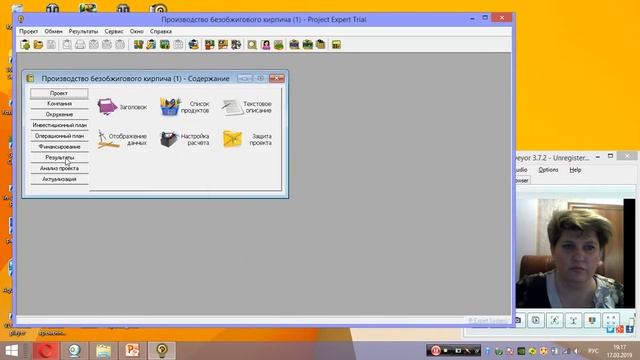Viewport: 640px width, 360px height.
Task: Click the Save diskette toolbar icon
Action: [x=51, y=44]
